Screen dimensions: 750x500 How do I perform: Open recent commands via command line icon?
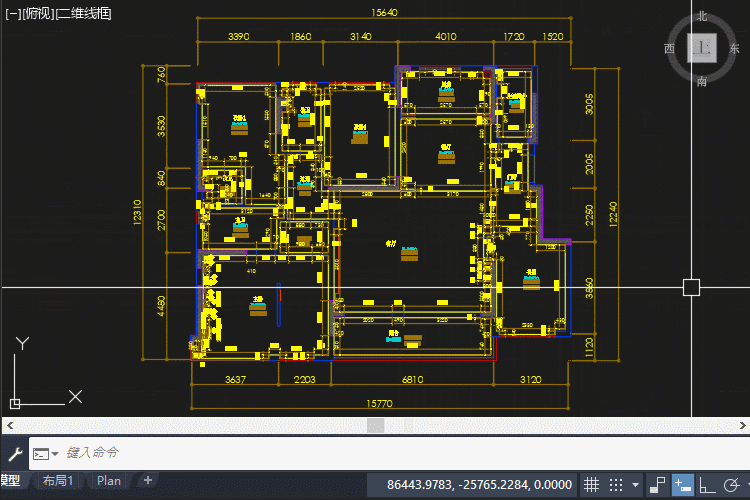point(45,454)
